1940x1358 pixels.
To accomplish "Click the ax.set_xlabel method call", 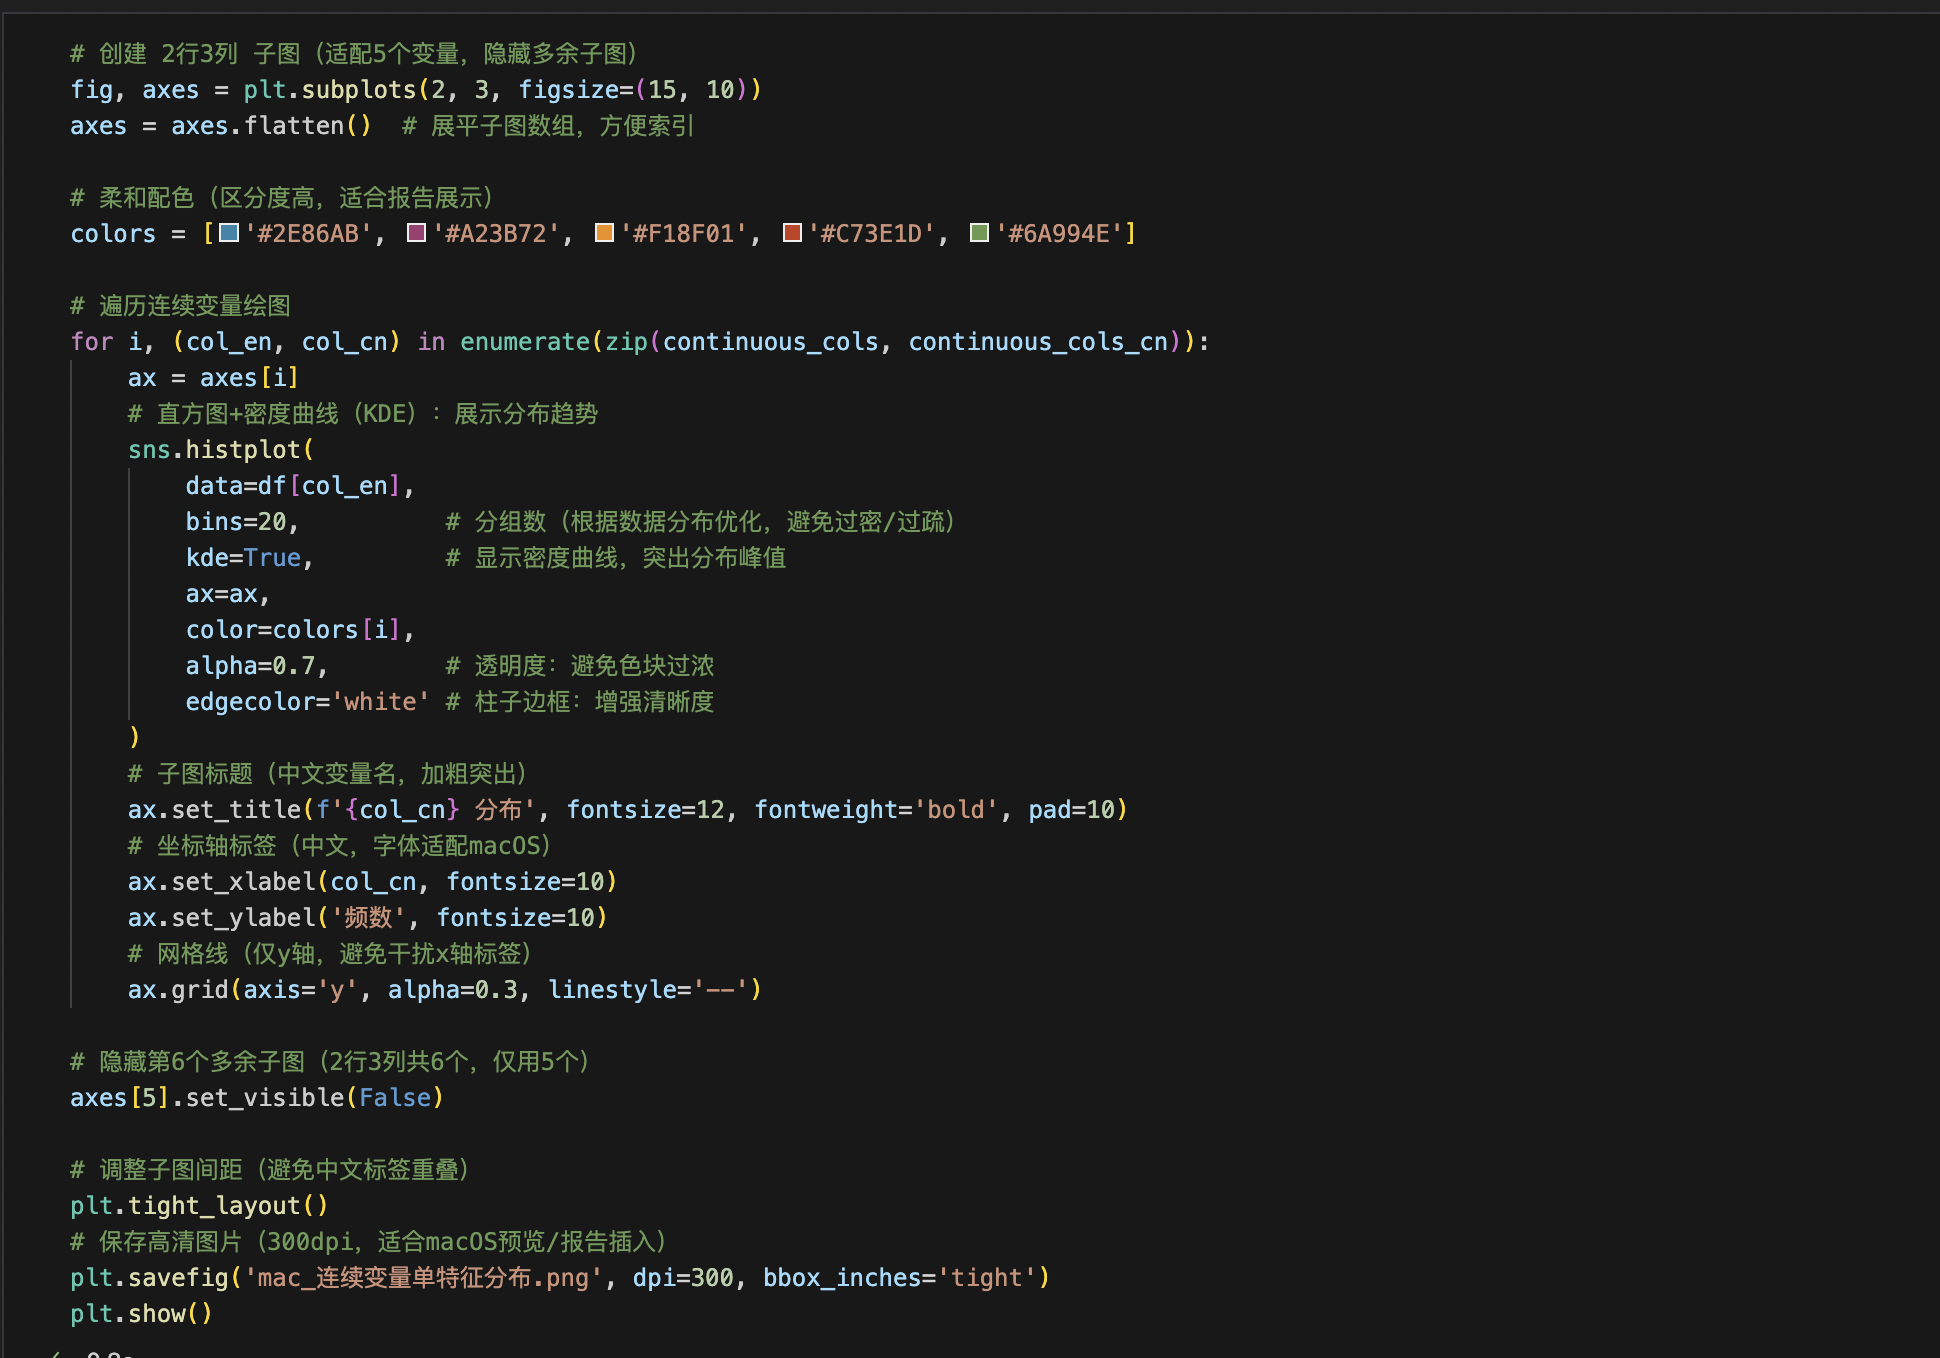I will tap(243, 882).
